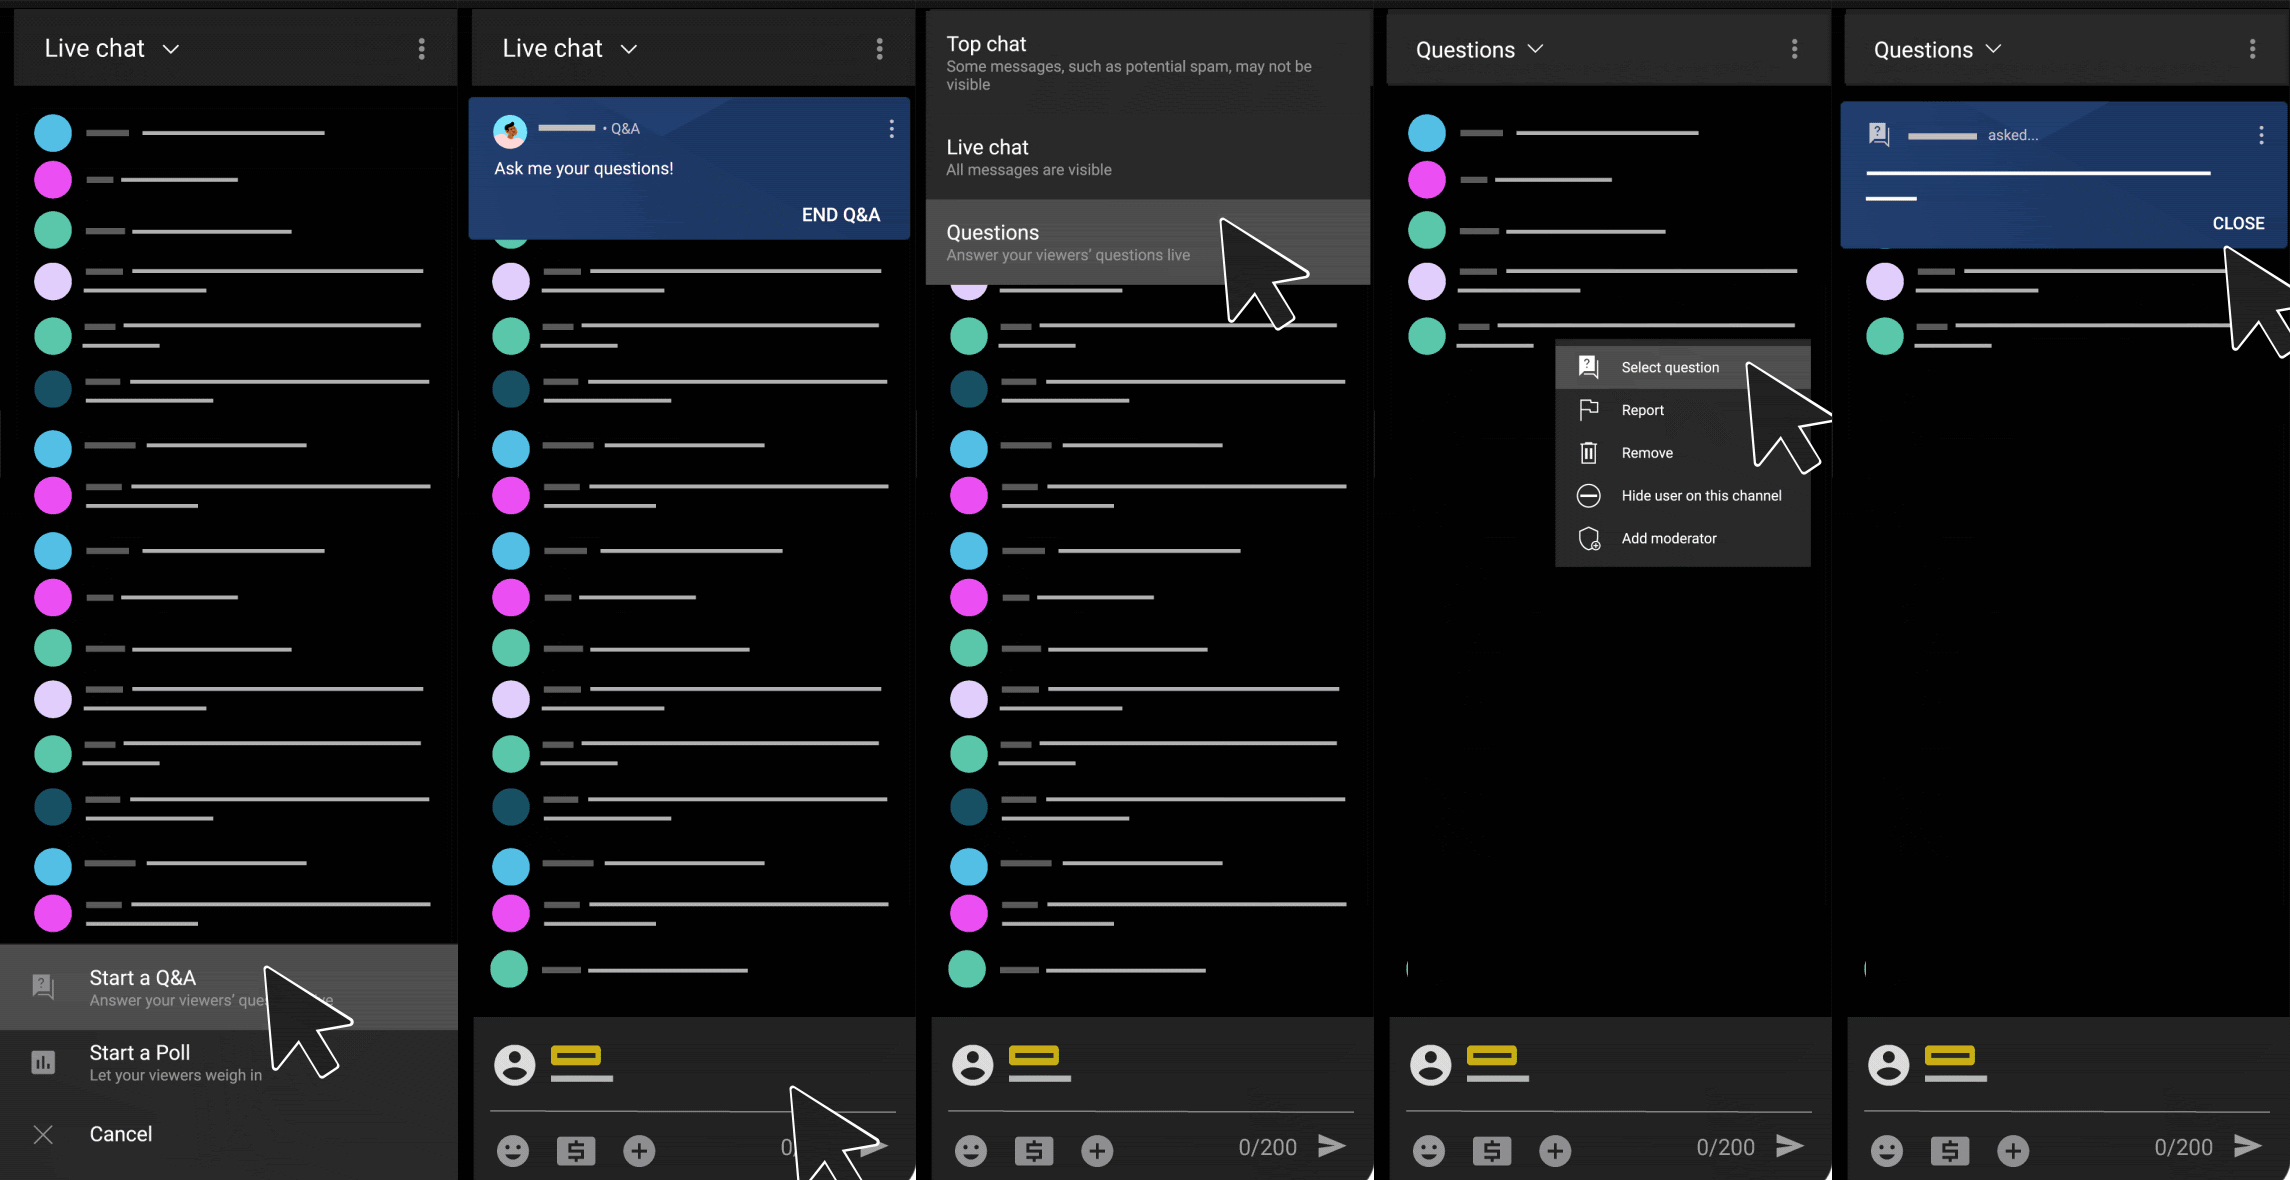
Task: Open the header three-dot menu in the CLOSE banner panel
Action: coord(2252,49)
